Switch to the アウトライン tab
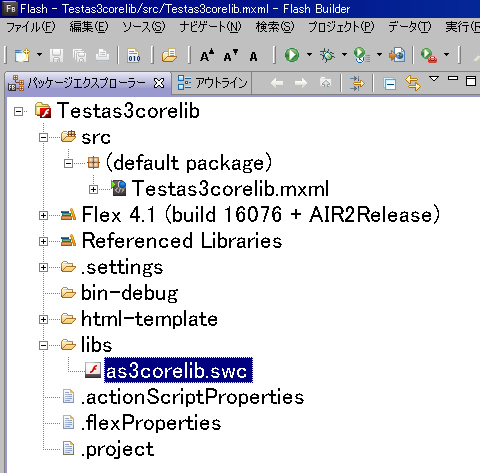 tap(212, 83)
